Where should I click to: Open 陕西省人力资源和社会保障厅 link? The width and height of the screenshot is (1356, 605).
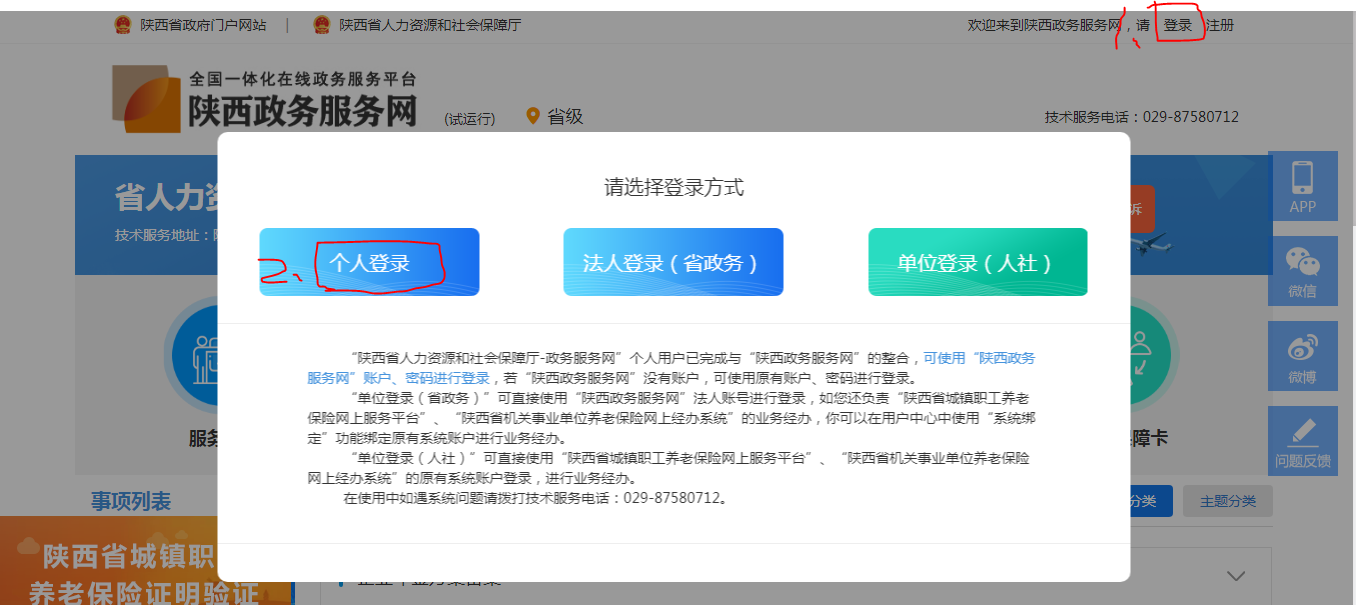point(430,25)
